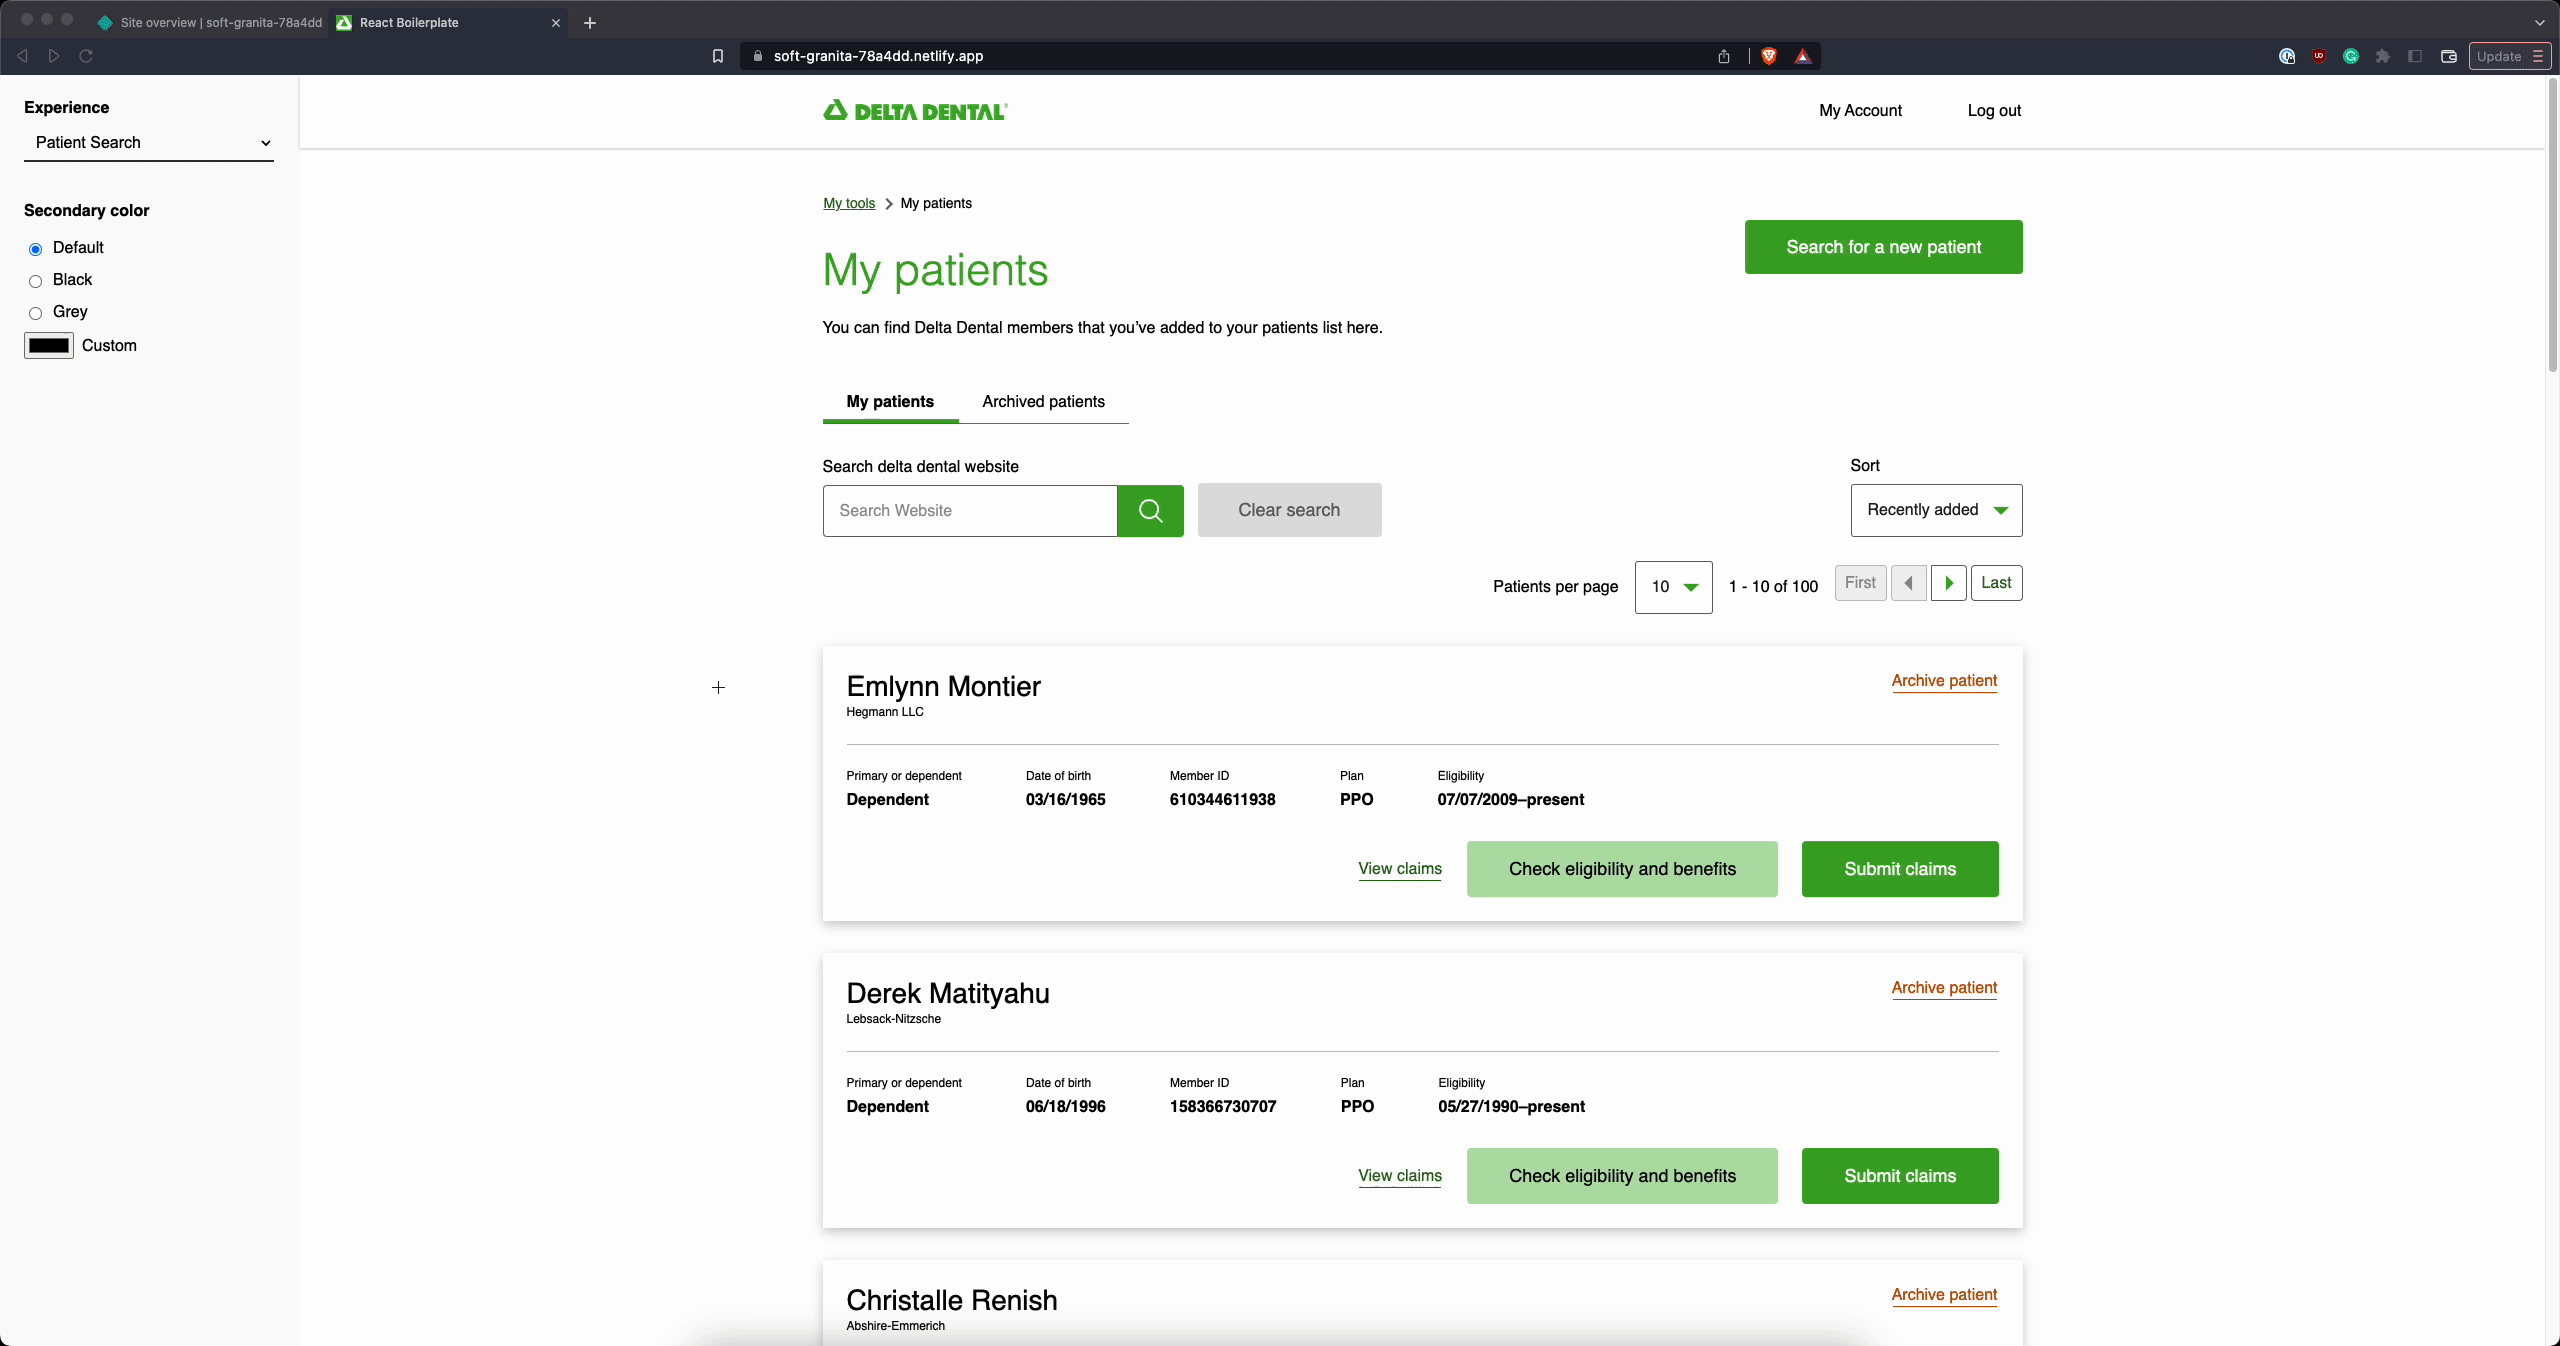
Task: Click the share icon in address bar
Action: [1724, 56]
